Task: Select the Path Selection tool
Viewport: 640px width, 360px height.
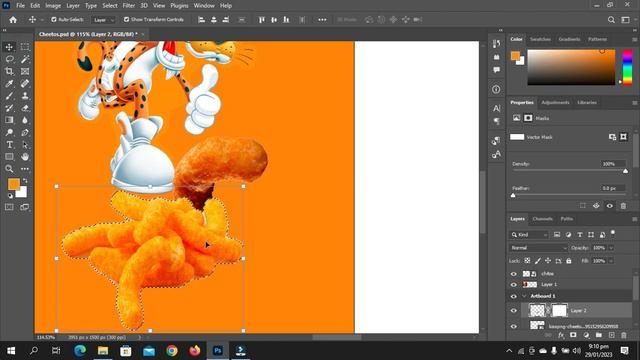Action: click(25, 144)
